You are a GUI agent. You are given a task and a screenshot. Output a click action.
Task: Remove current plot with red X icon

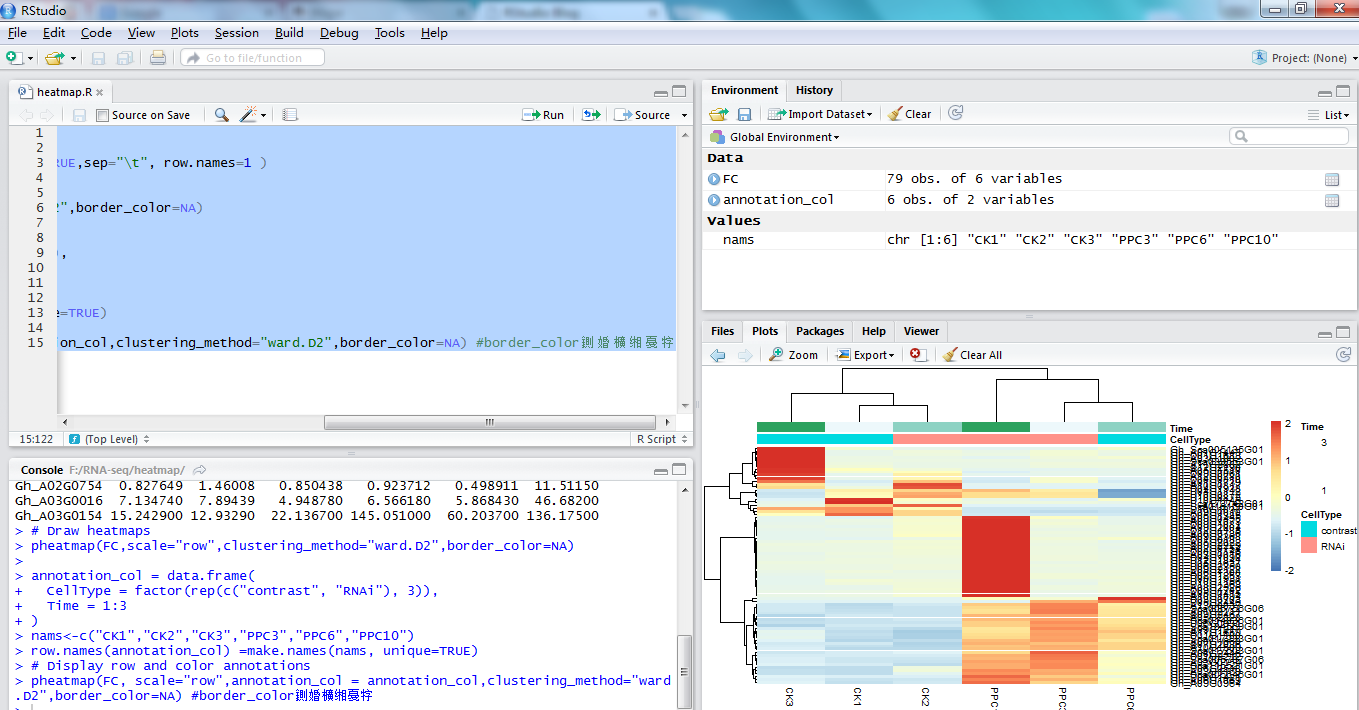click(x=917, y=355)
